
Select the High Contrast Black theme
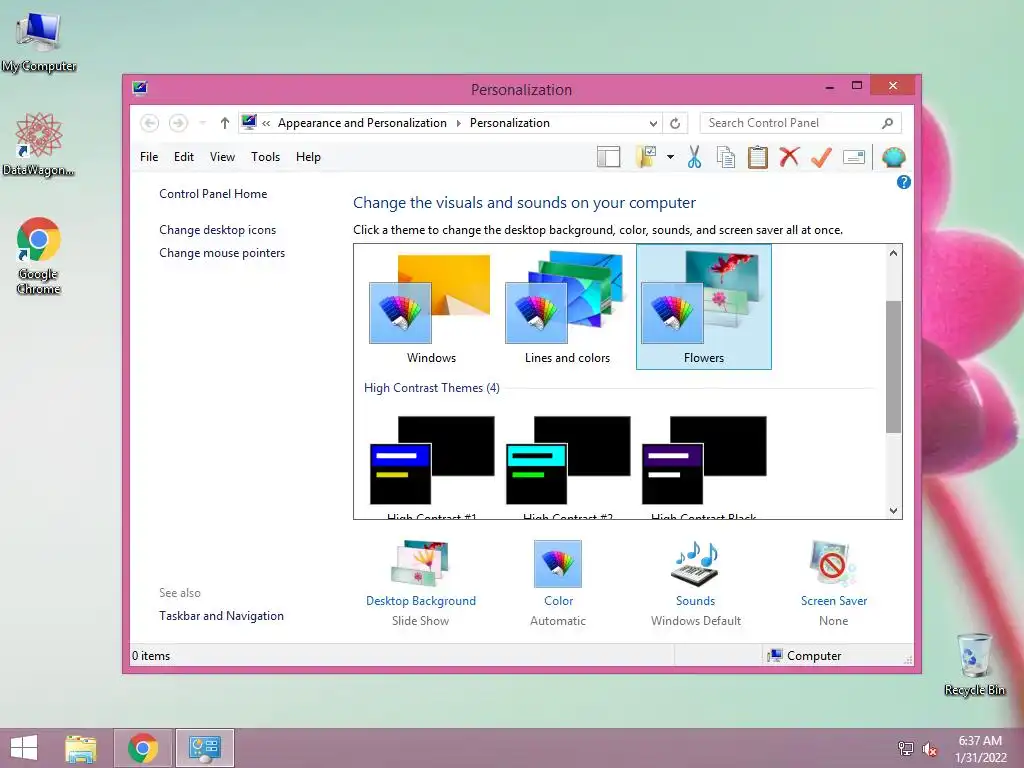(703, 468)
